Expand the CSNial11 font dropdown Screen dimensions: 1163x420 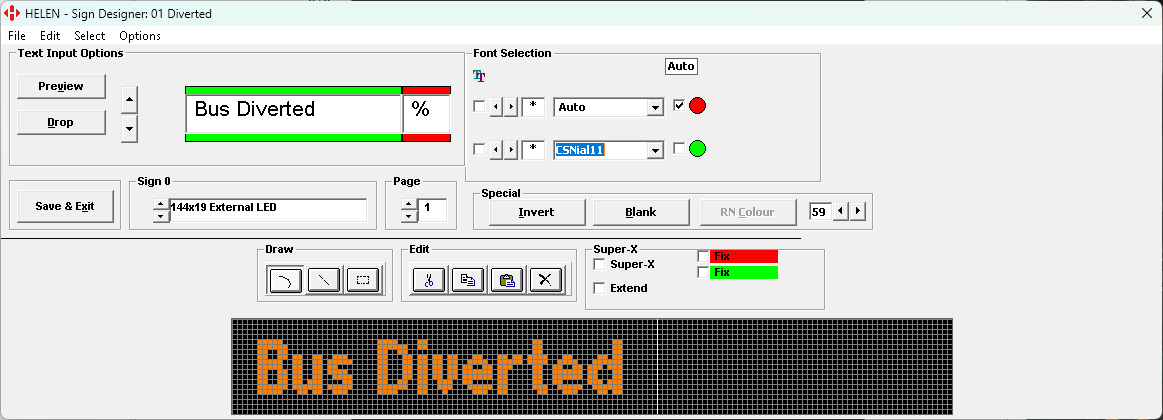point(655,151)
